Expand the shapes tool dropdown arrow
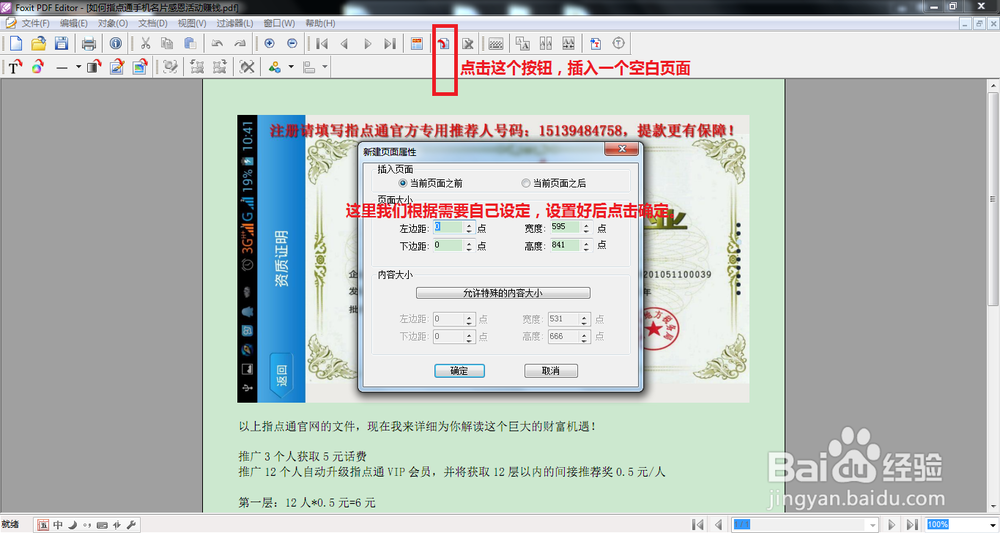Screen dimensions: 1000x533 coord(291,66)
